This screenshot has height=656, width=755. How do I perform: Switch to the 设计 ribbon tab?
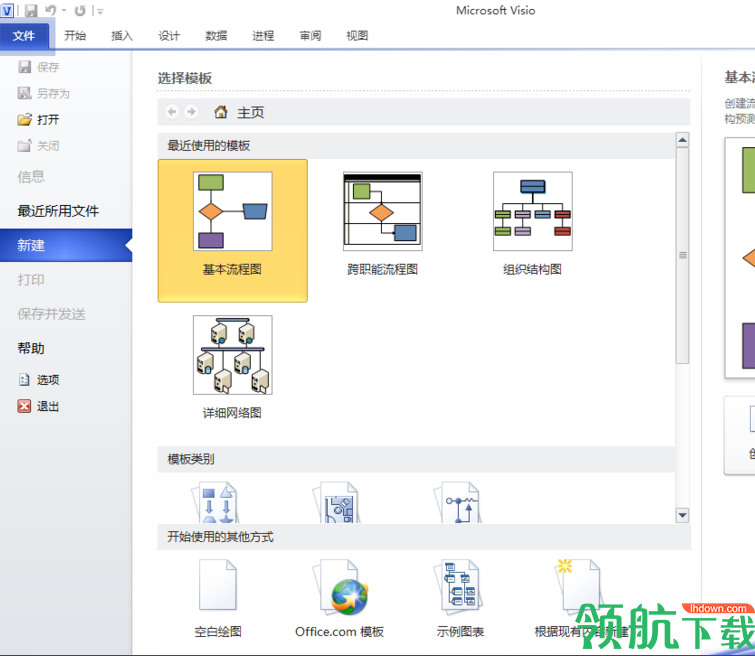pos(169,36)
